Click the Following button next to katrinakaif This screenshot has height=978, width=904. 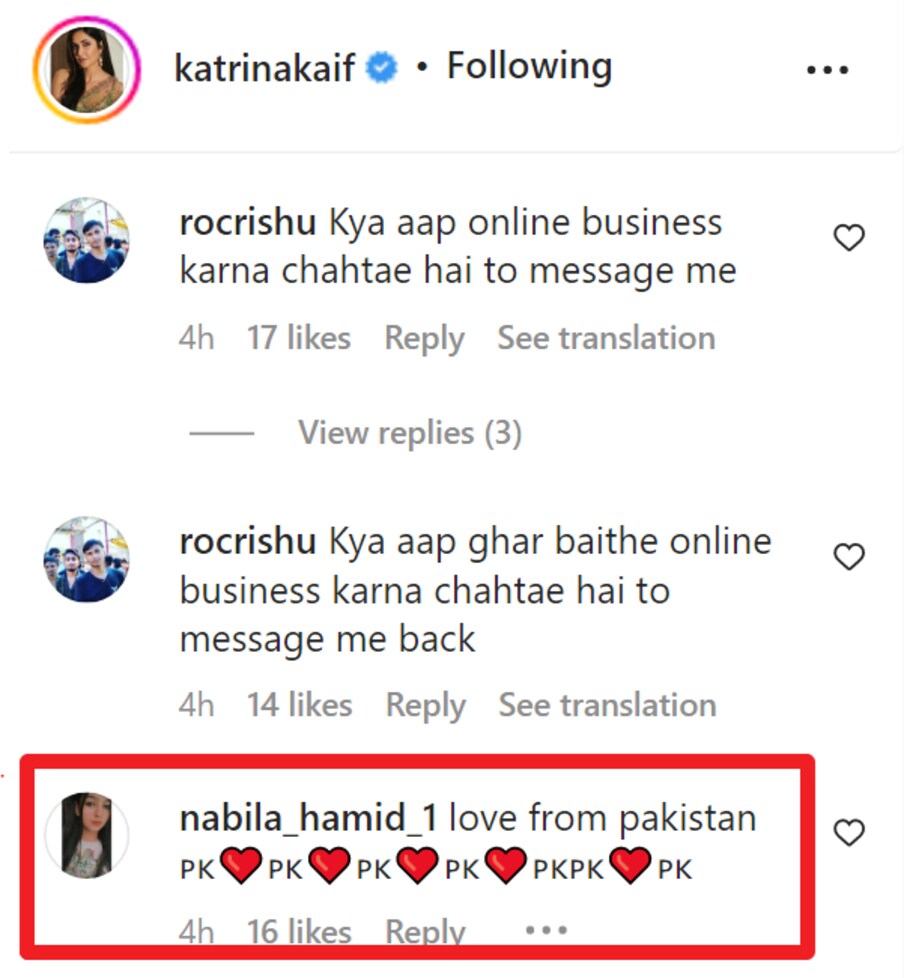(x=529, y=67)
